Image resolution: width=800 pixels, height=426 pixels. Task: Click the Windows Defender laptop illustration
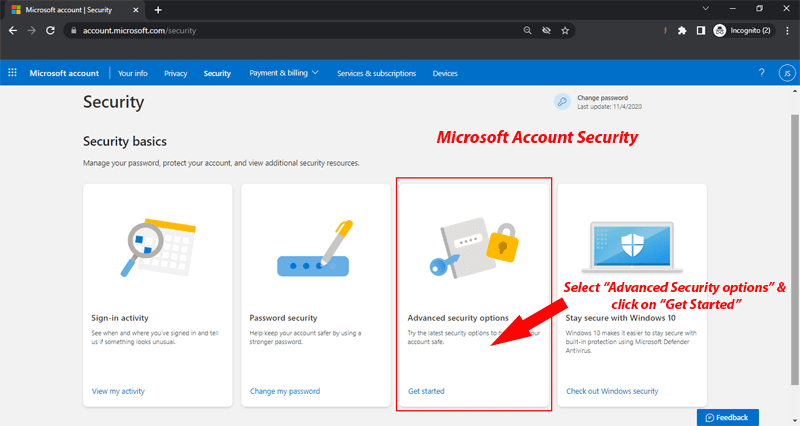(x=632, y=247)
